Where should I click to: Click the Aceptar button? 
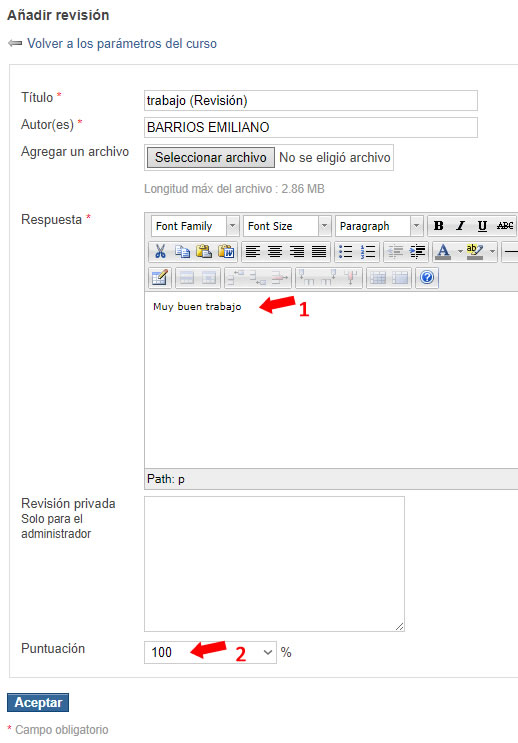pyautogui.click(x=38, y=702)
